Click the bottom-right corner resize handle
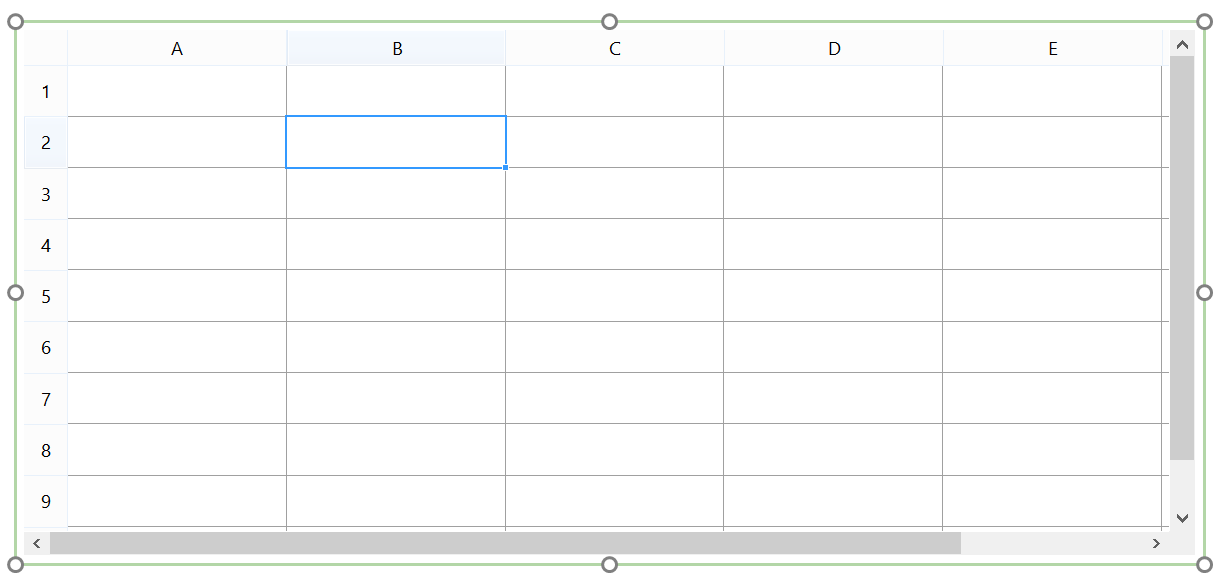1223x580 pixels. click(1204, 565)
